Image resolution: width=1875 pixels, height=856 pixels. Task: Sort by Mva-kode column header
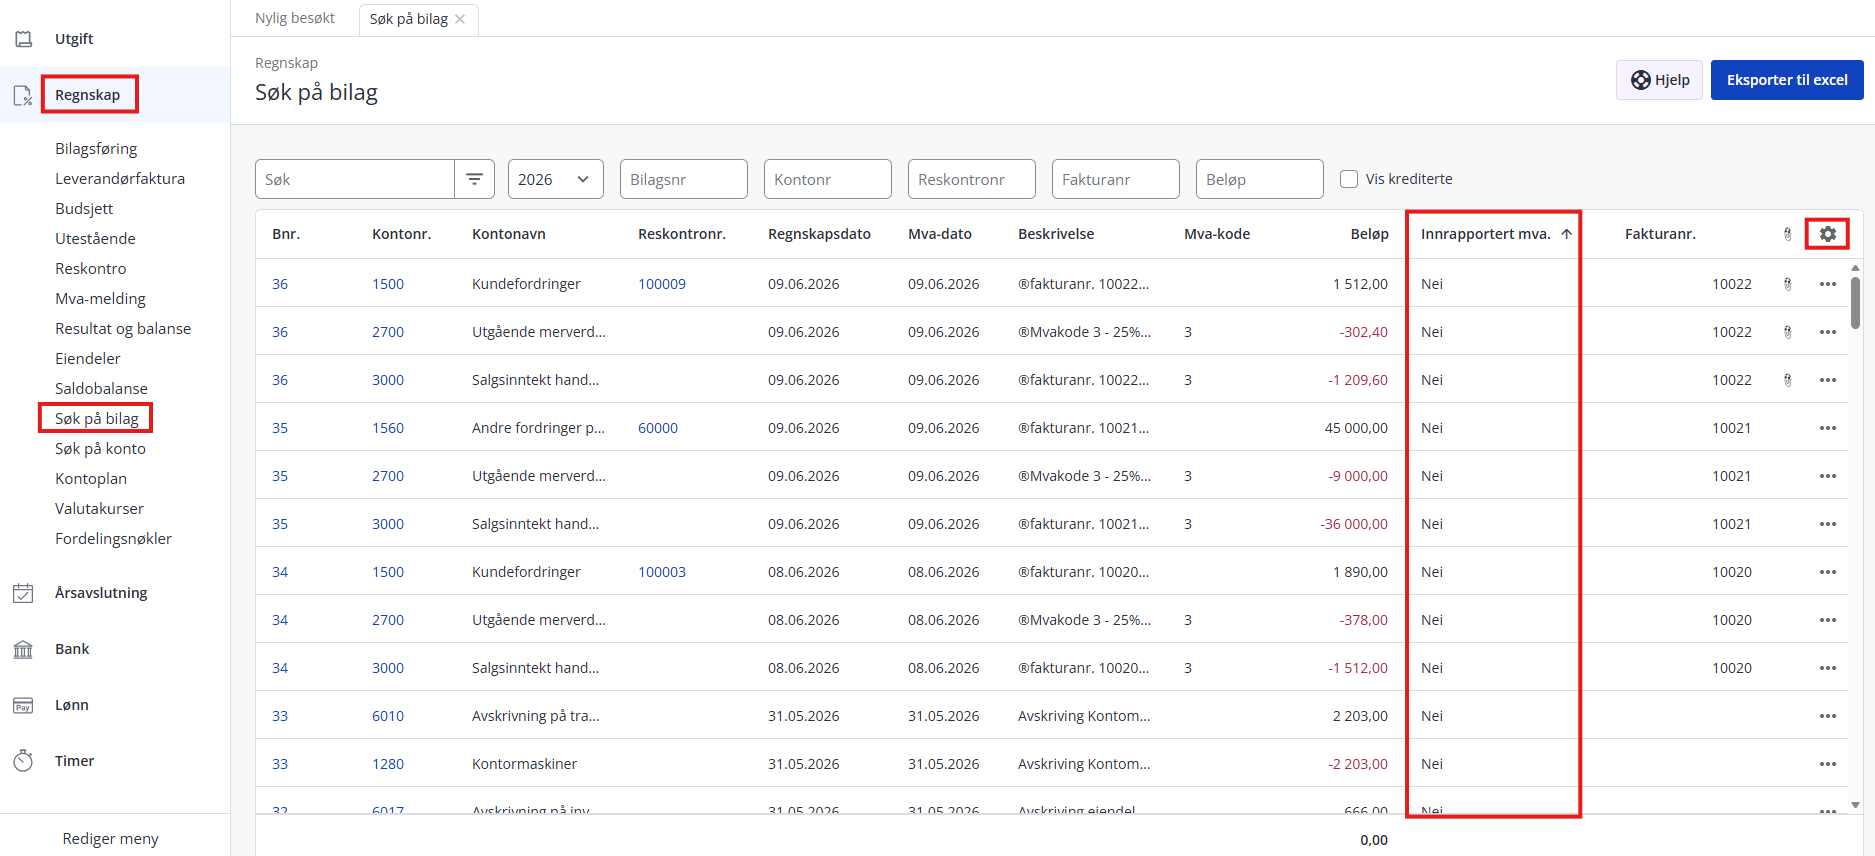pyautogui.click(x=1217, y=234)
